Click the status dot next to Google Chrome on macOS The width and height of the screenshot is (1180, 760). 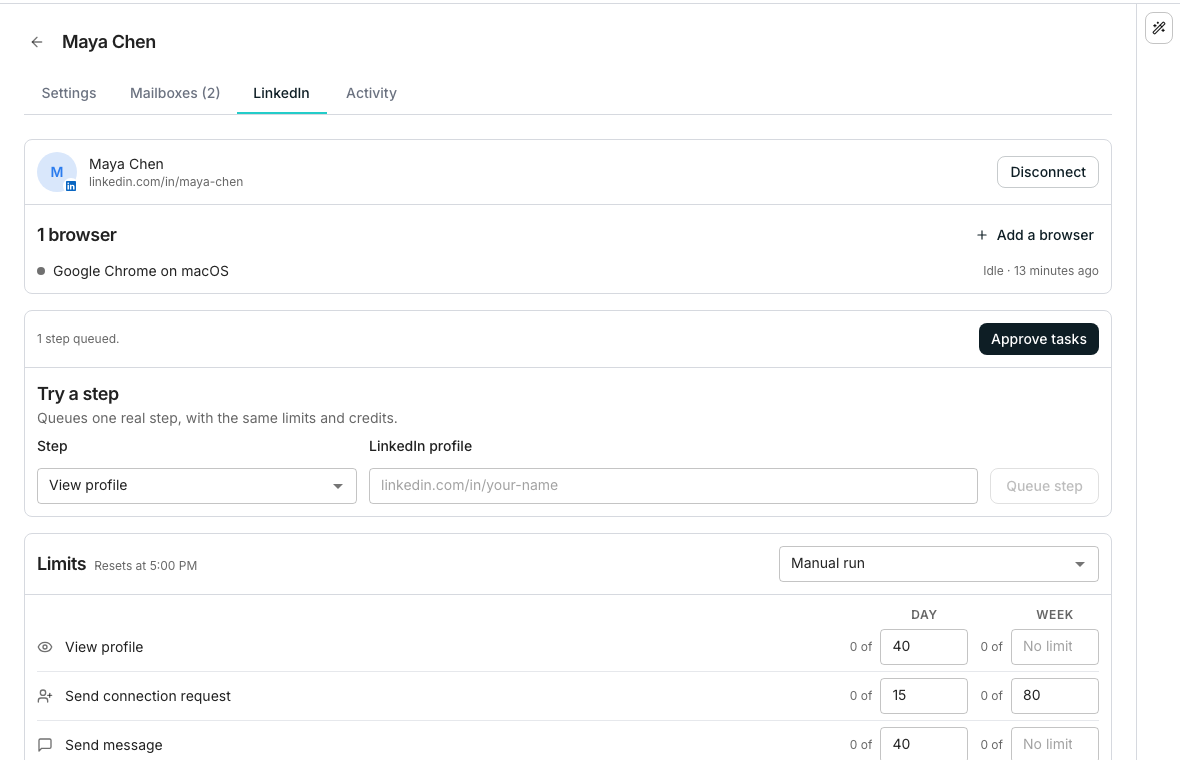point(41,271)
